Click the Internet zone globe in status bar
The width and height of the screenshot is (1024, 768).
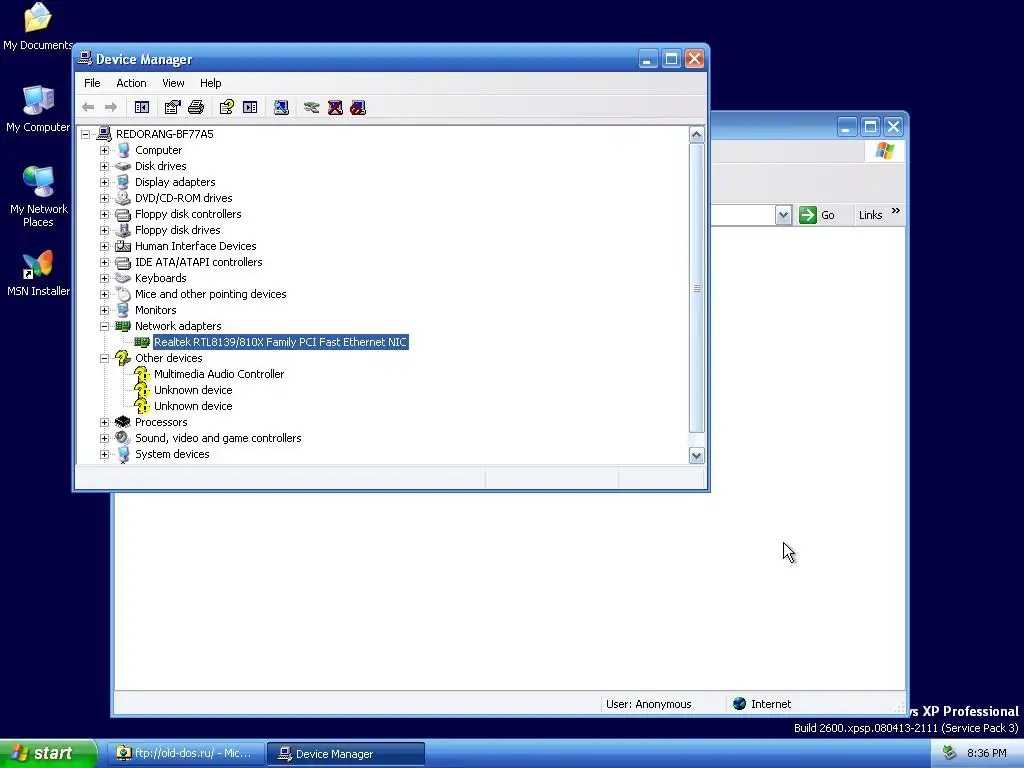(x=739, y=703)
